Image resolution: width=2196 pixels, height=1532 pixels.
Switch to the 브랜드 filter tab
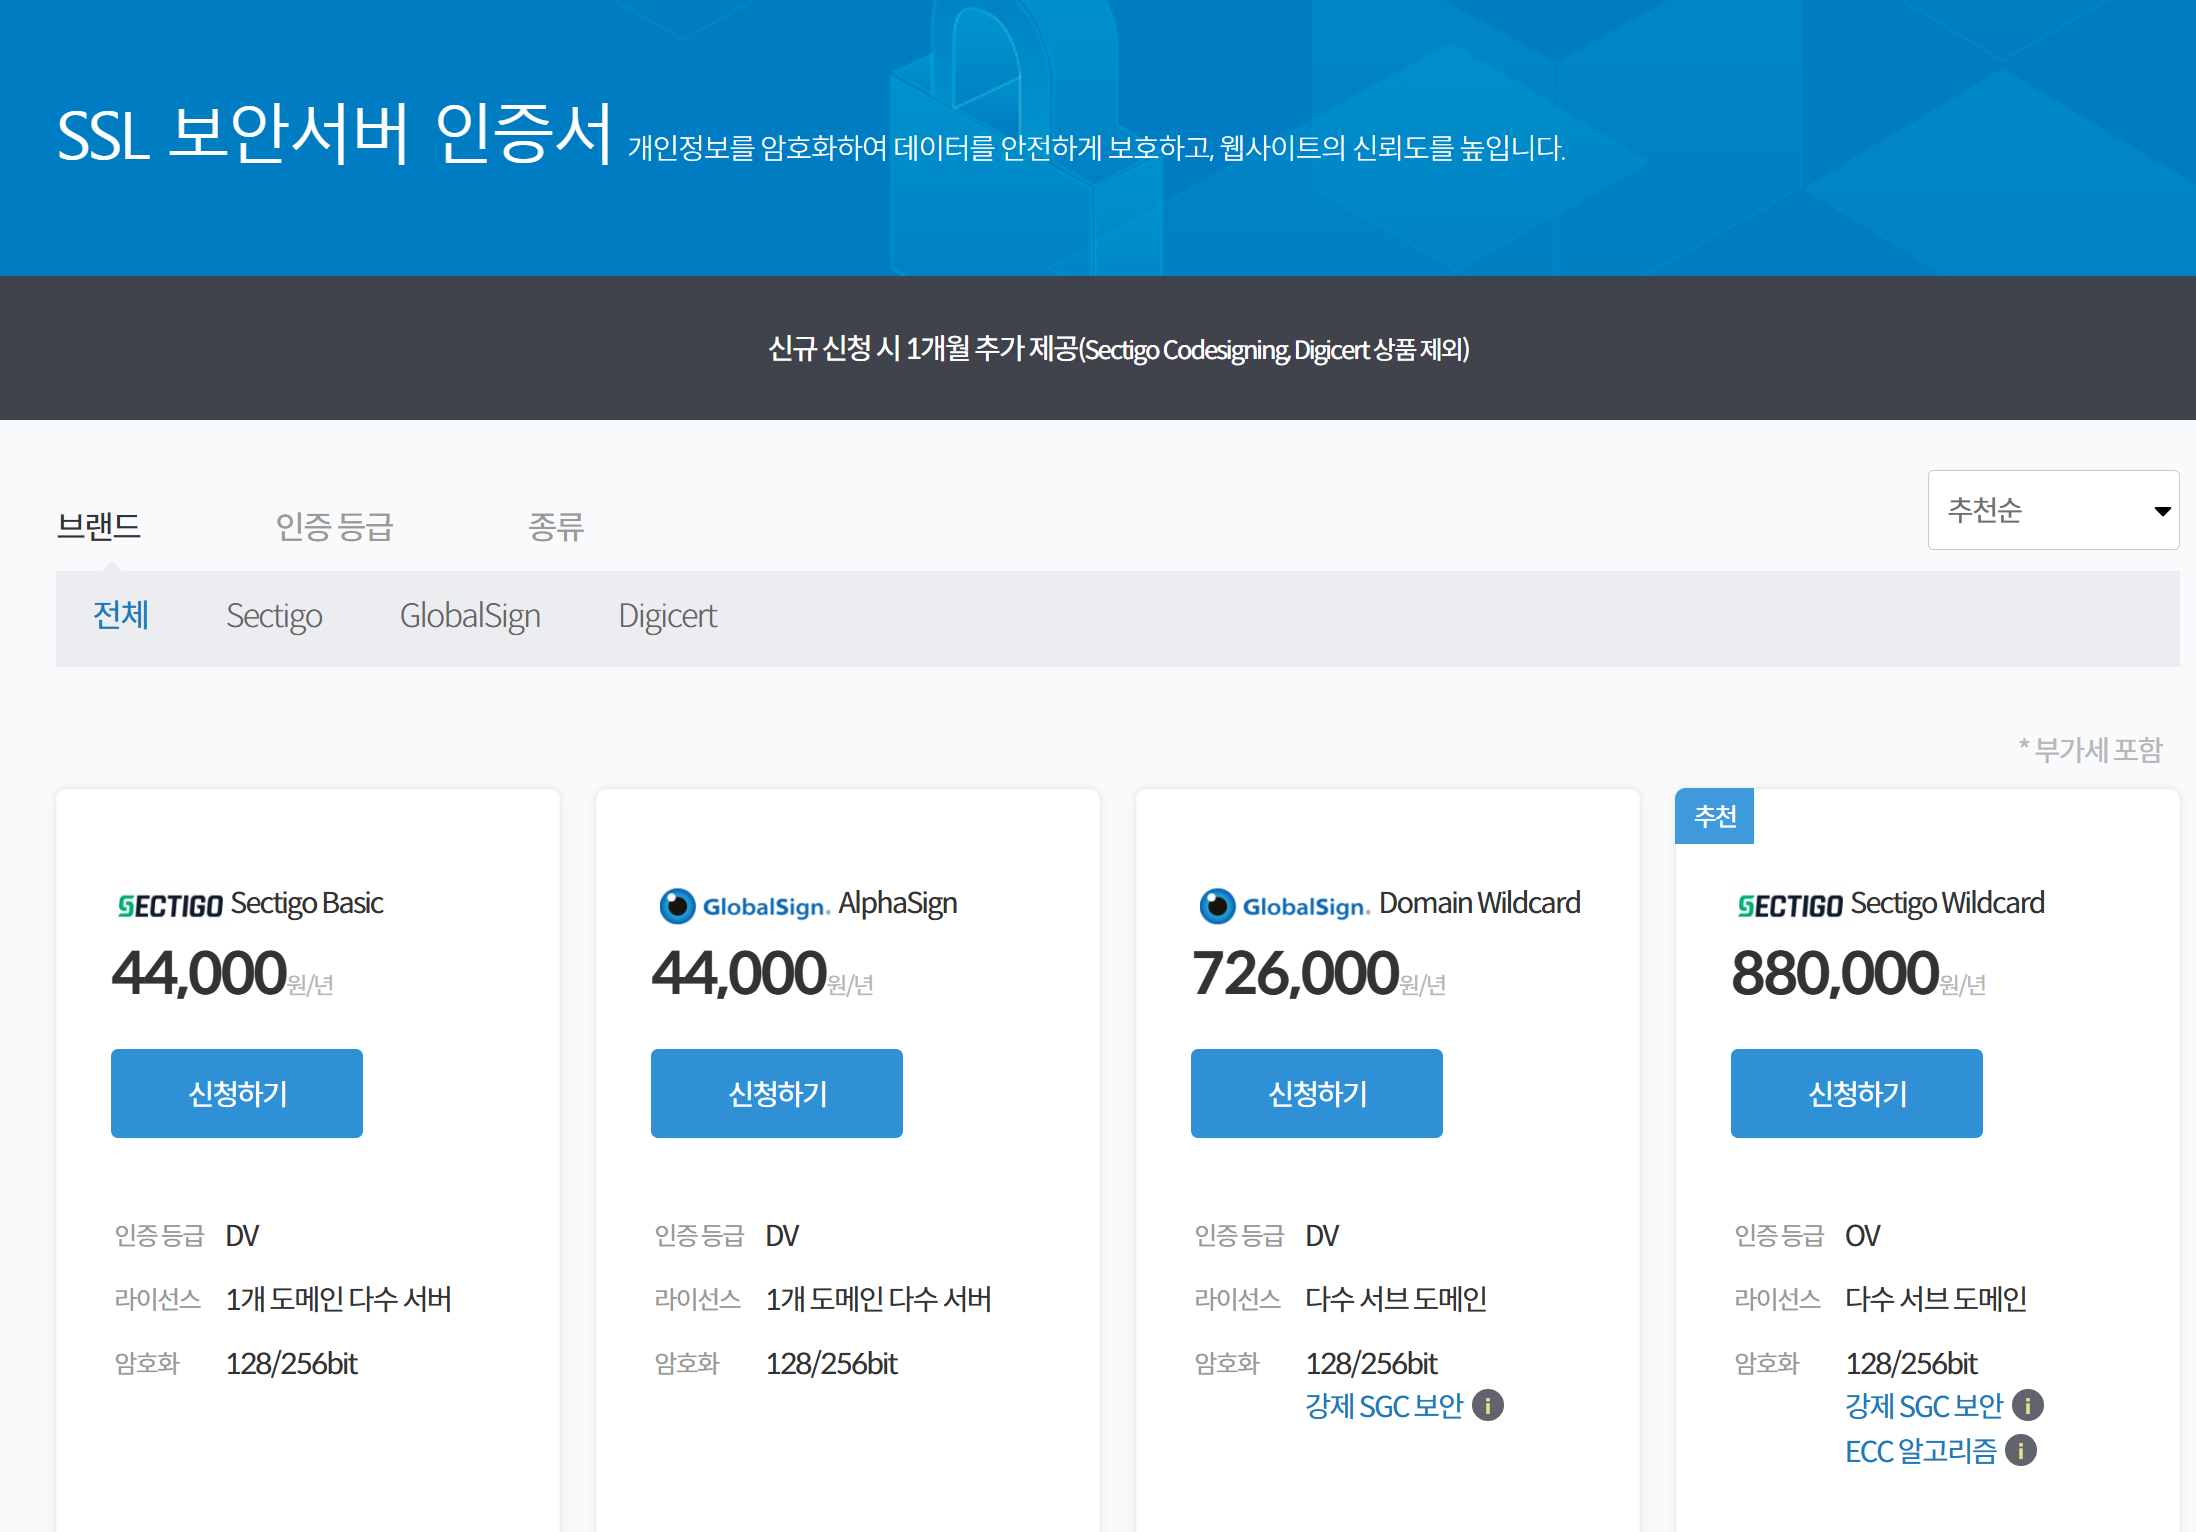pyautogui.click(x=98, y=526)
